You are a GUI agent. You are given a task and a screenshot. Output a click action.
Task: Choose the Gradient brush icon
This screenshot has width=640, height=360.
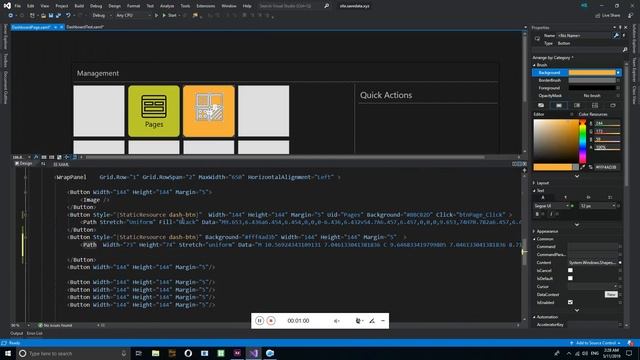coord(577,106)
